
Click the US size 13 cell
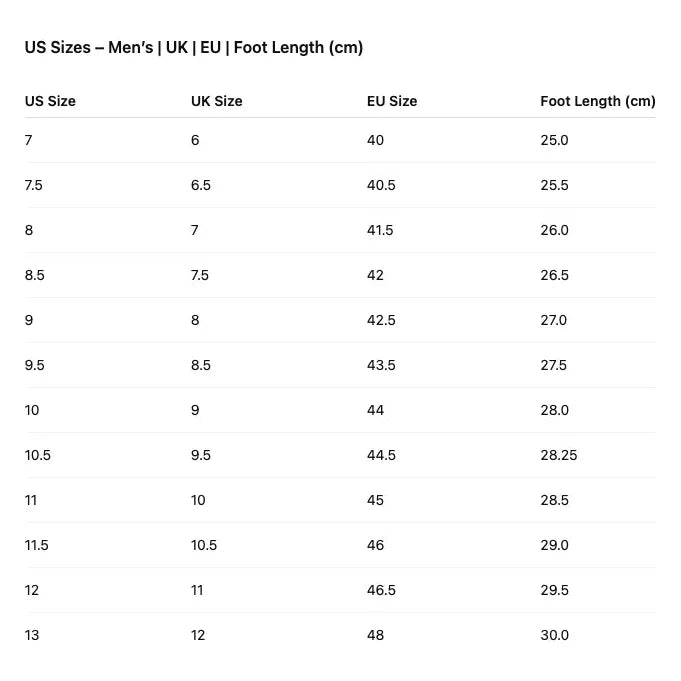click(x=32, y=635)
